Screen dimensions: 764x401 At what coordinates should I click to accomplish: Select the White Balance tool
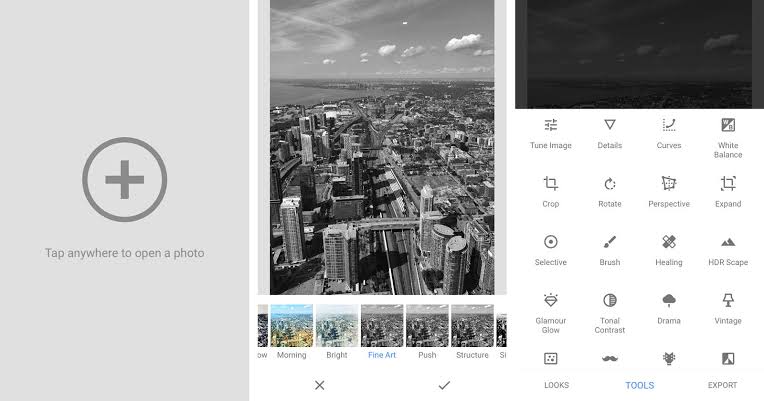(x=728, y=135)
